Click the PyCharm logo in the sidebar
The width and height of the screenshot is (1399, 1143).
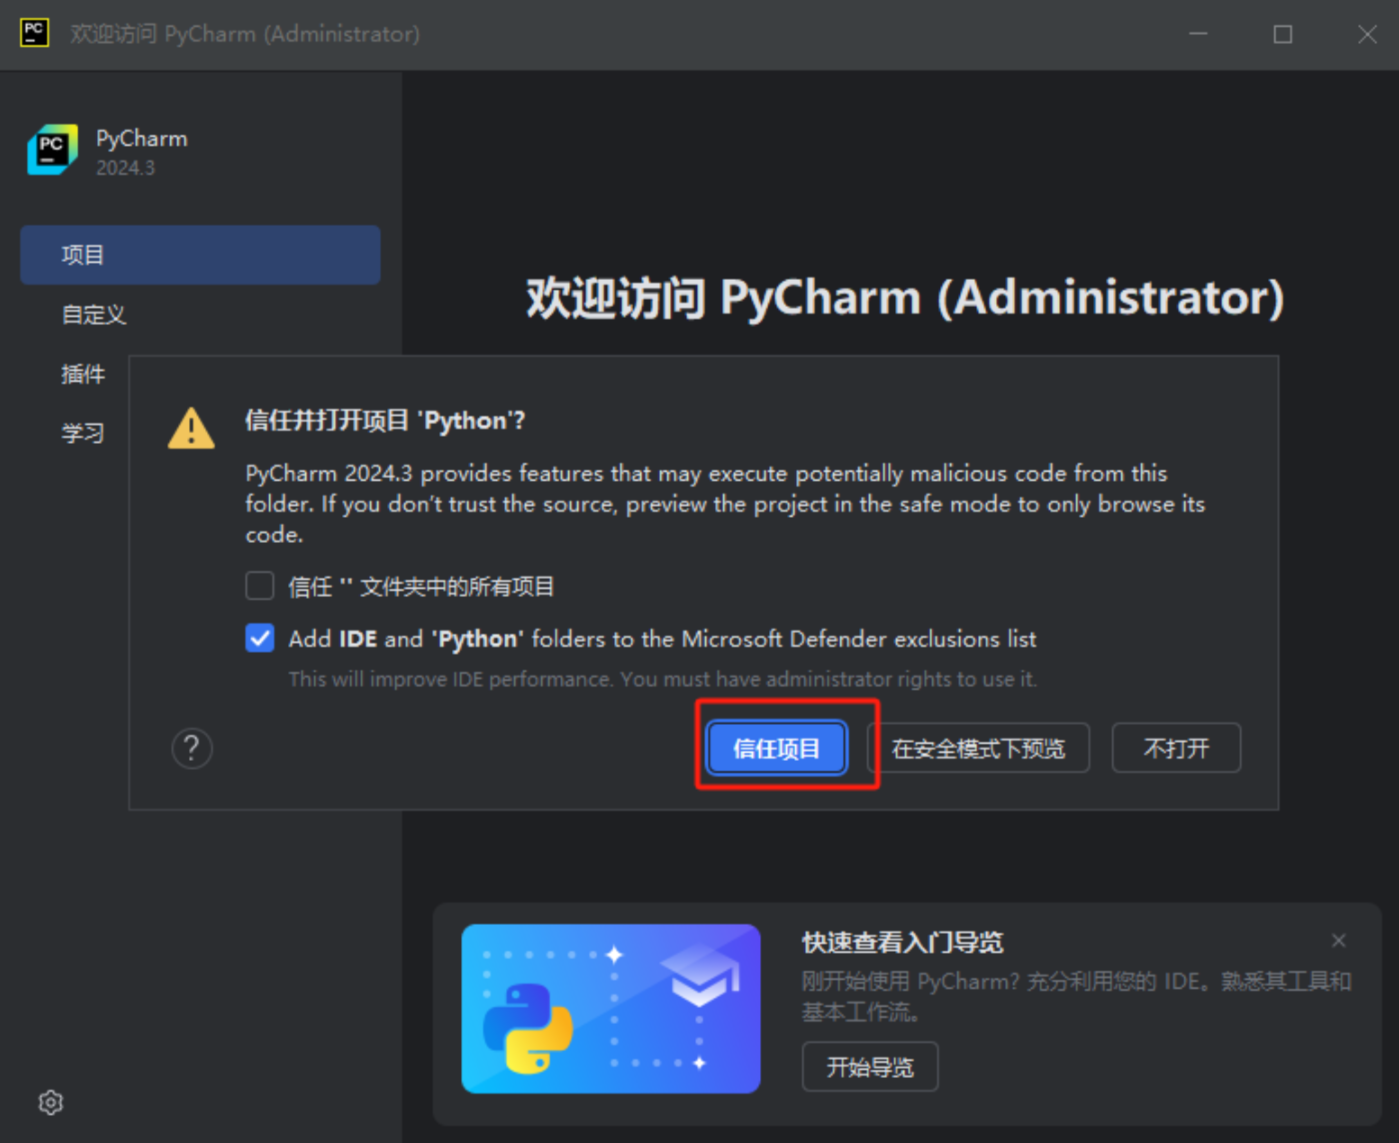pyautogui.click(x=52, y=150)
